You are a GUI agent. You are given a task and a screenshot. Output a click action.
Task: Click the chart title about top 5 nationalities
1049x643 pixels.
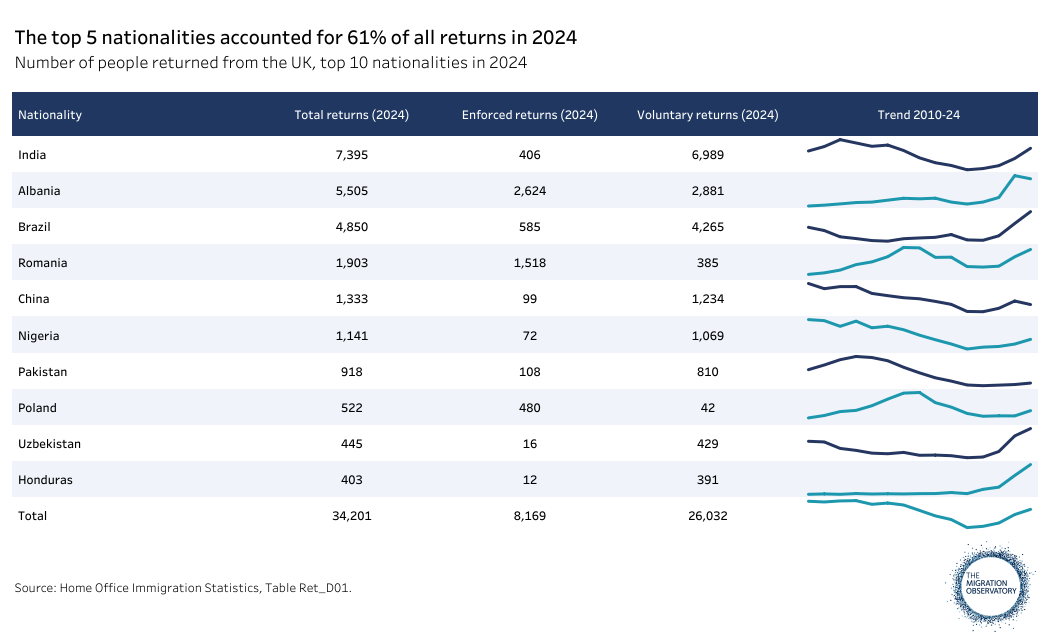tap(295, 38)
